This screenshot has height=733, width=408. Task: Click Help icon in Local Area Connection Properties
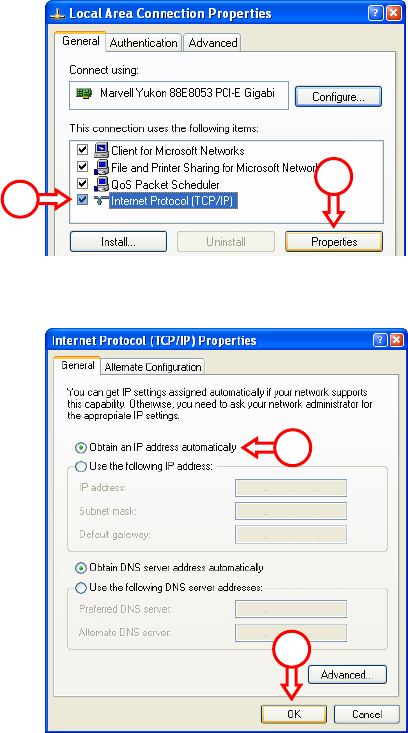point(375,14)
